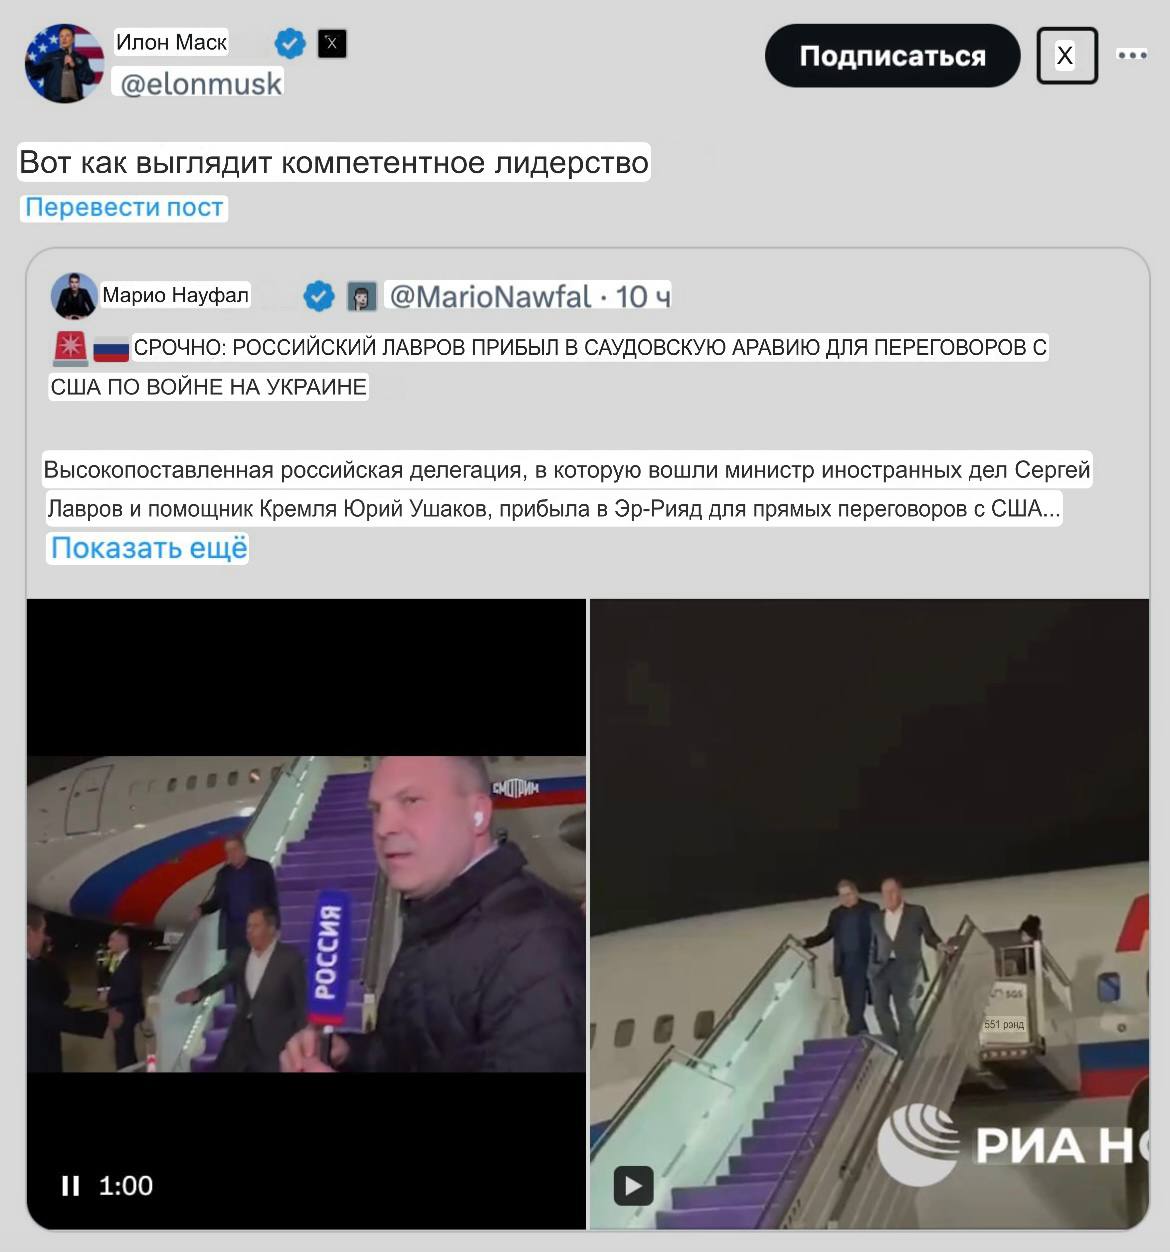Viewport: 1170px width, 1252px height.
Task: Click the verified badge next to Марио Науфал
Action: tap(318, 296)
